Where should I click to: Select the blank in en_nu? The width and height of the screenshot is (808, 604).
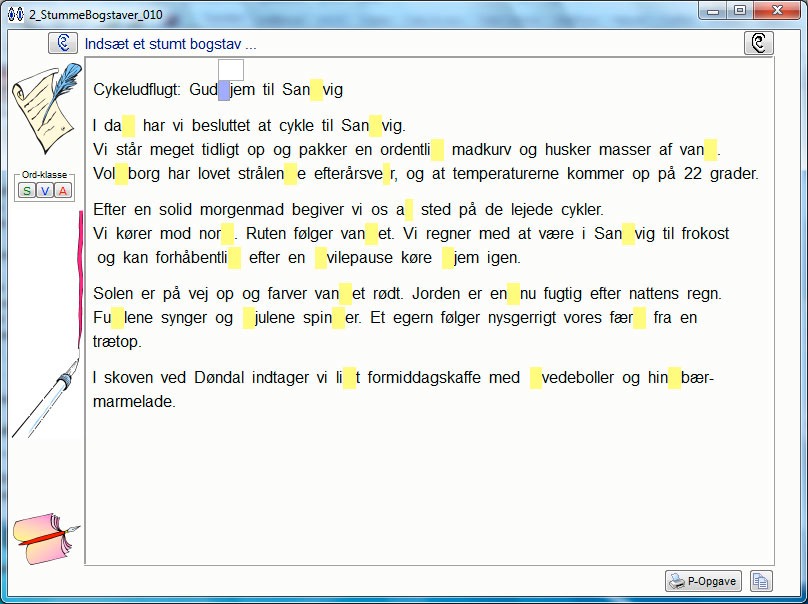tap(513, 294)
